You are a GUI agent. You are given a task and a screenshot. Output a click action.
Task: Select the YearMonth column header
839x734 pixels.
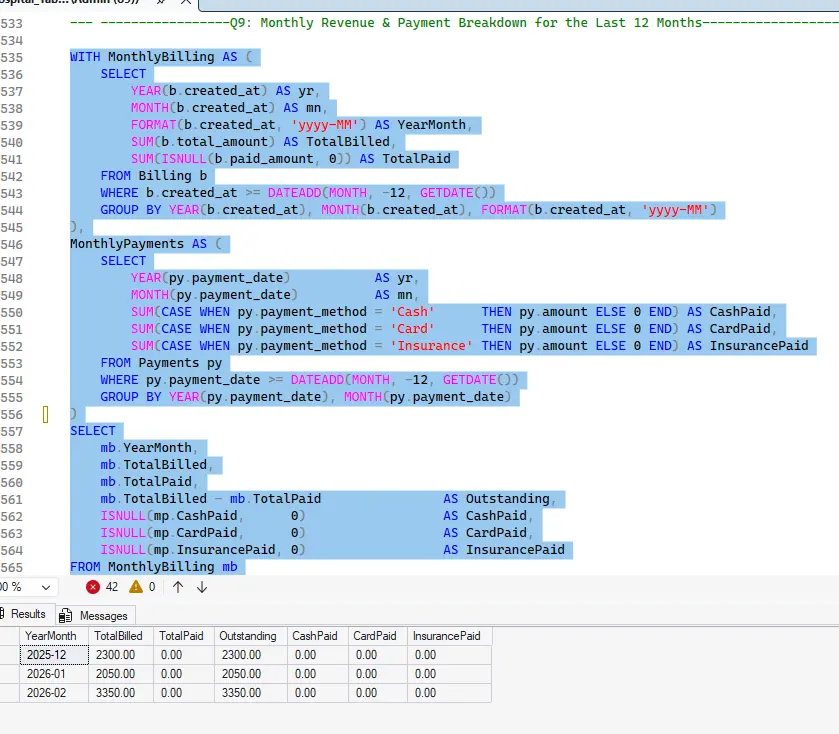click(54, 636)
